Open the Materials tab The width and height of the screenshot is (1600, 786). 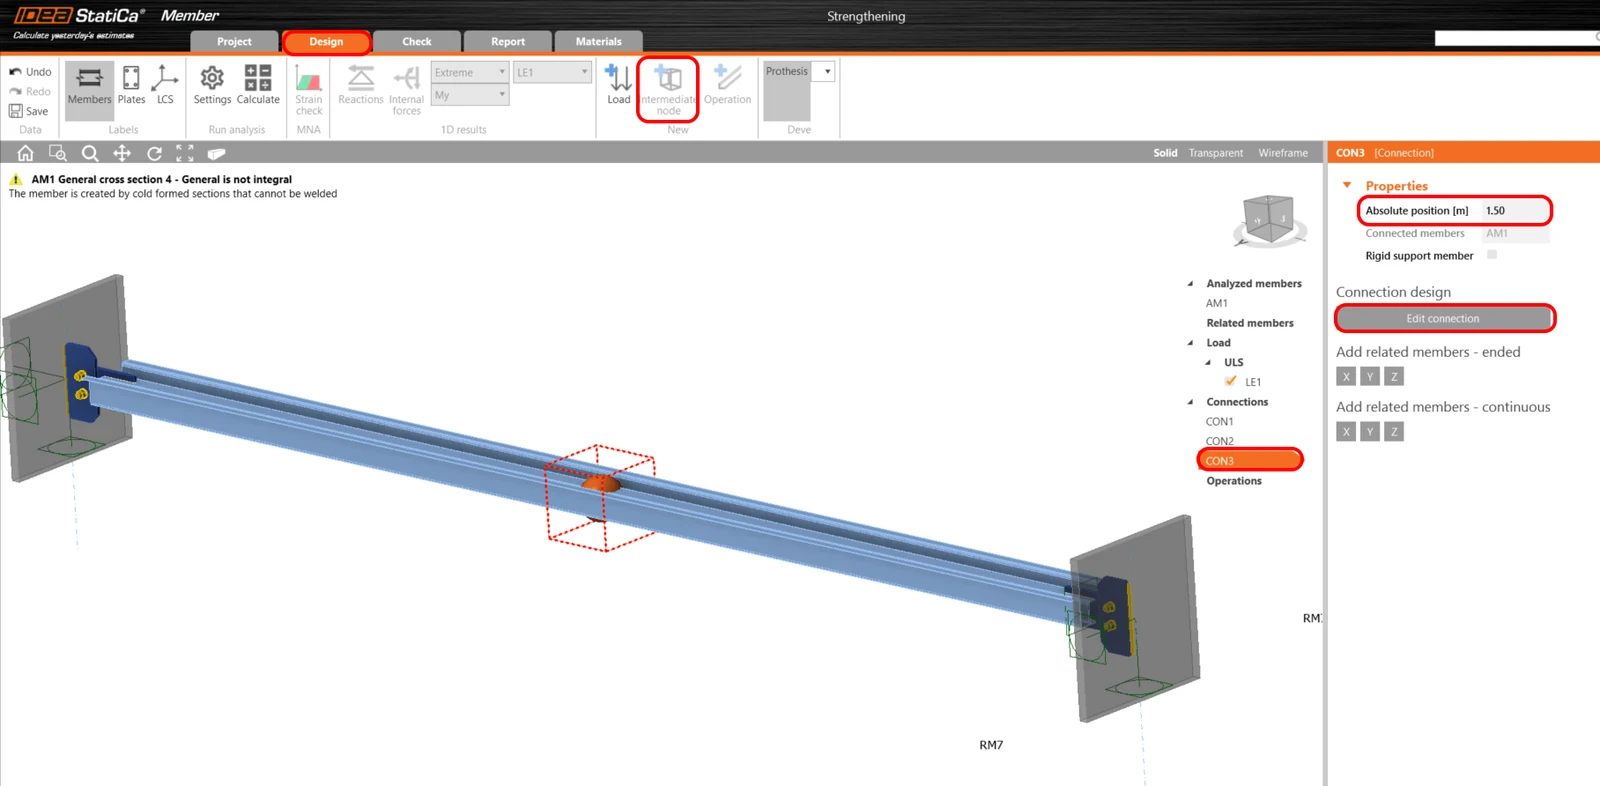pos(598,42)
